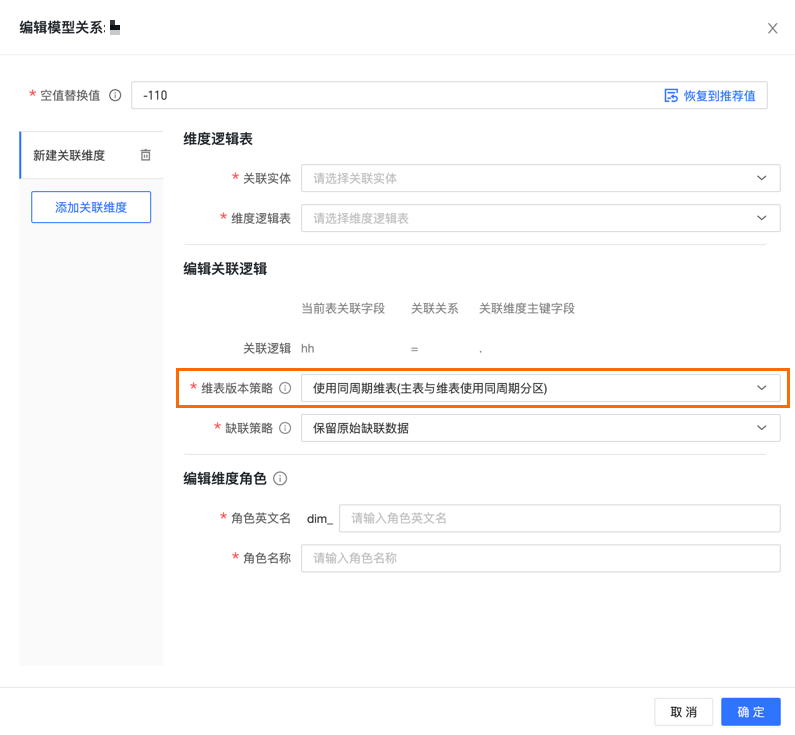Click the 关联关系 column header

coord(435,309)
